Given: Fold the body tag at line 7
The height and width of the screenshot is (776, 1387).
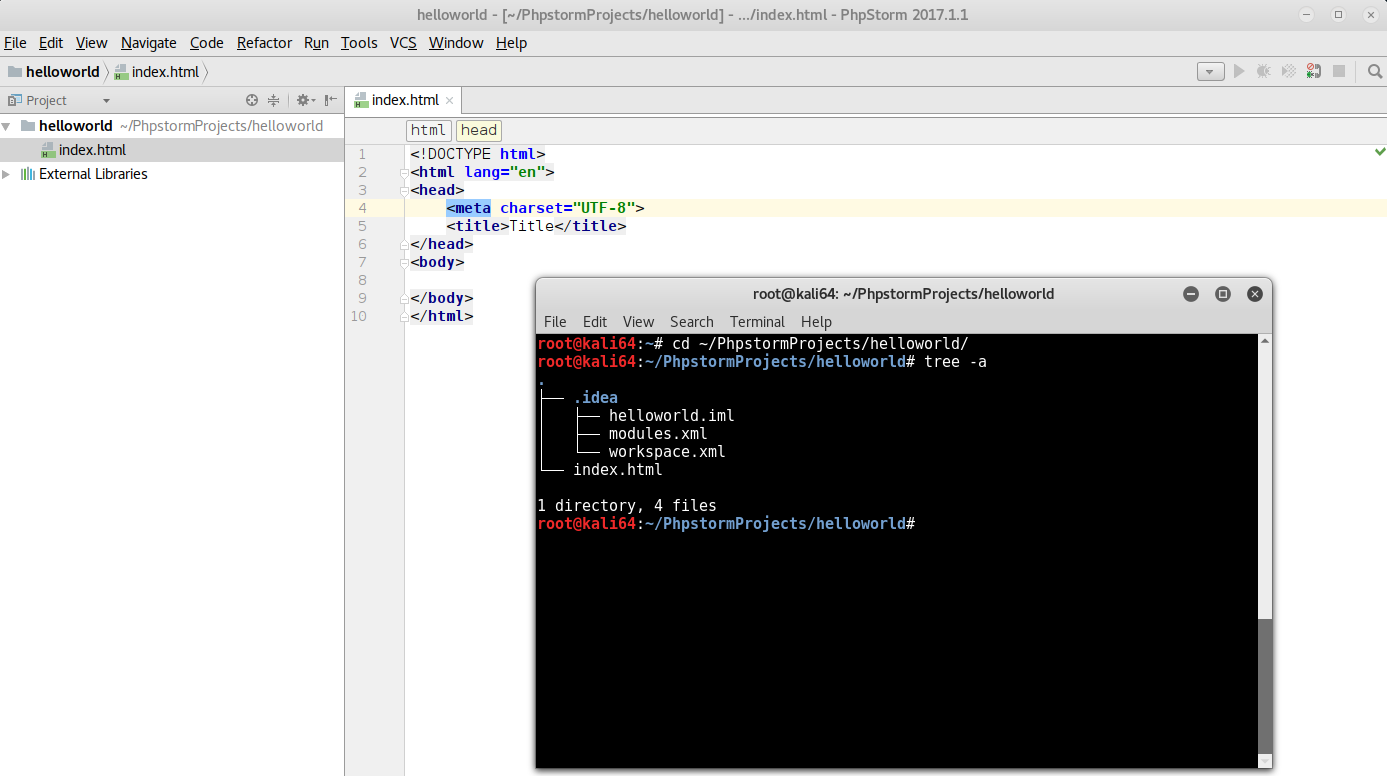Looking at the screenshot, I should coord(404,262).
